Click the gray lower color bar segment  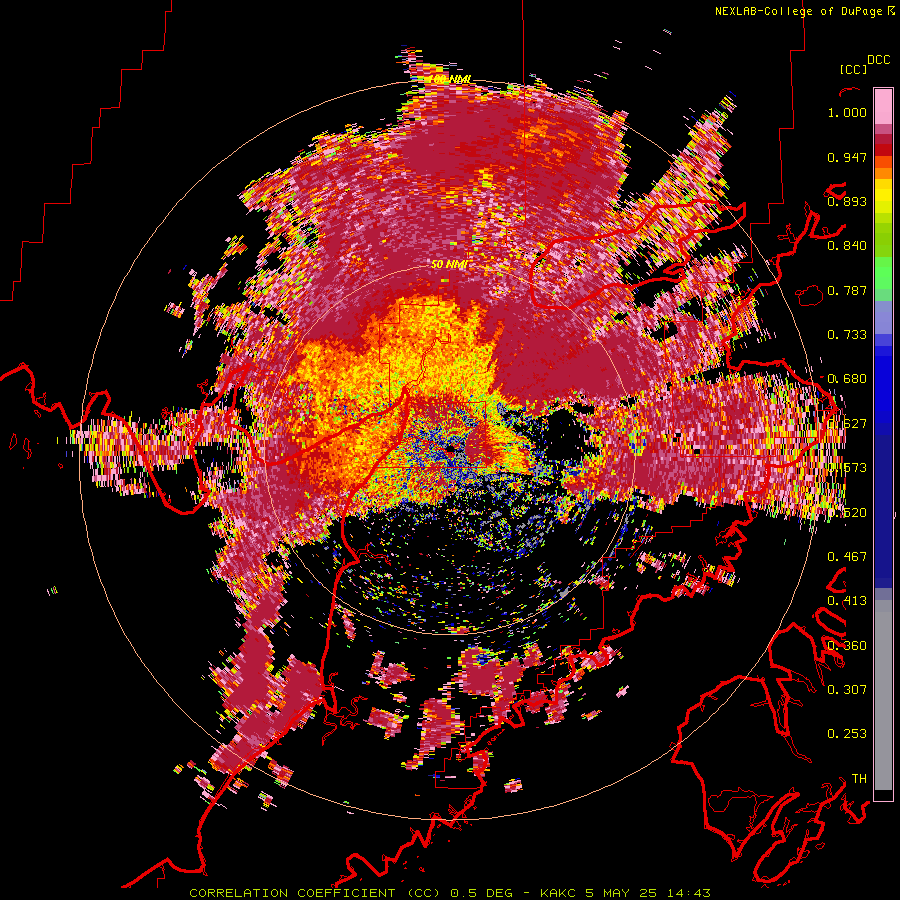[x=883, y=695]
